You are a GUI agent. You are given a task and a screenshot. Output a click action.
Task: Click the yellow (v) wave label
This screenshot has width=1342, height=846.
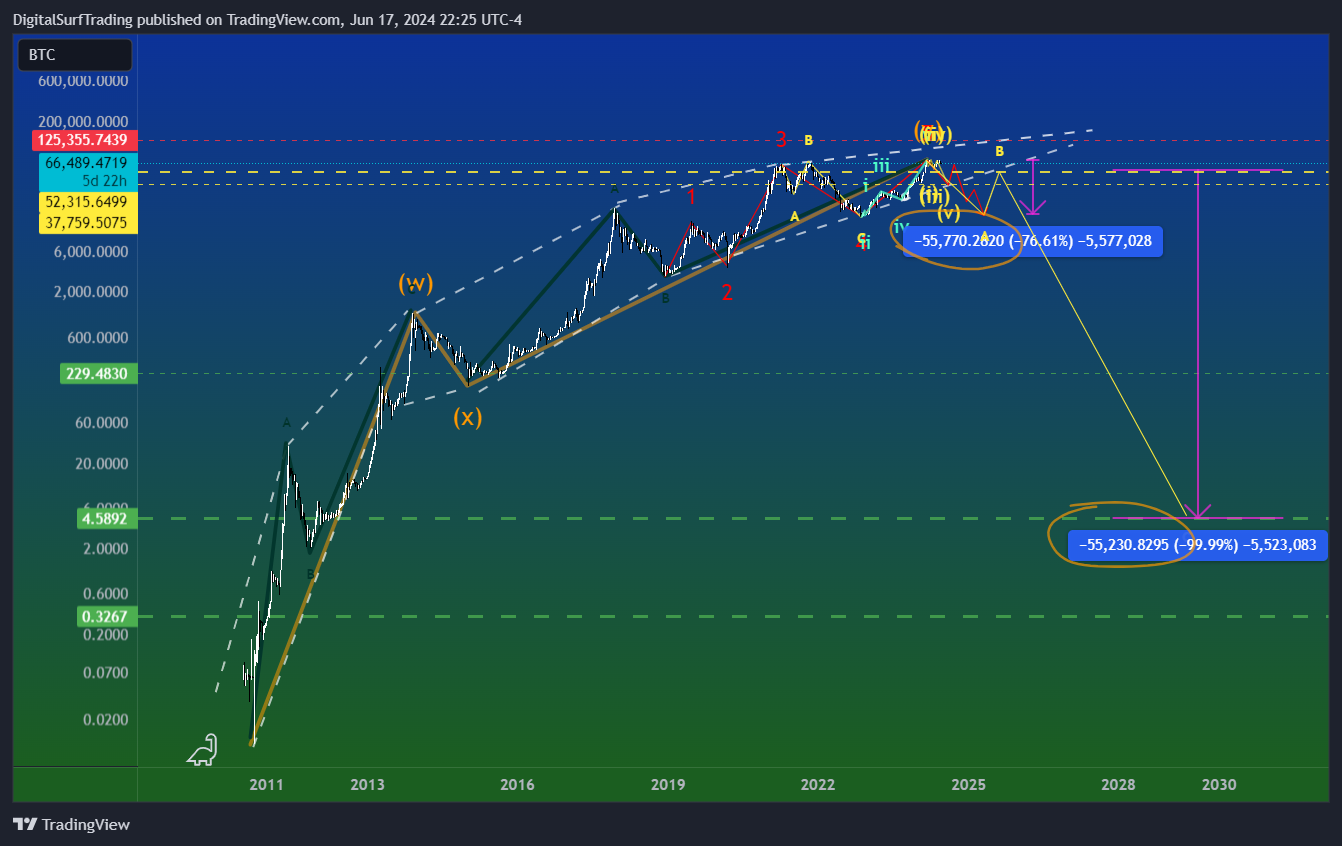(948, 212)
